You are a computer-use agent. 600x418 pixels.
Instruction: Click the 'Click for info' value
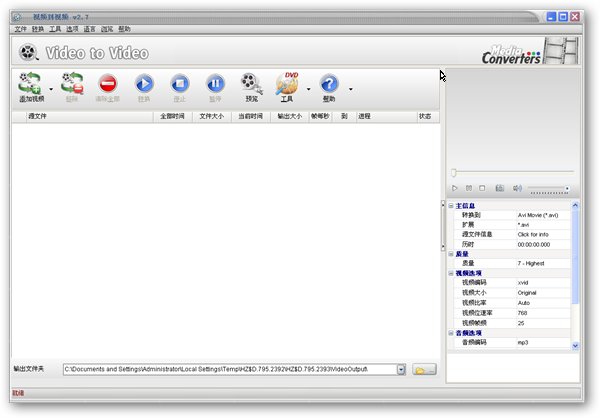pyautogui.click(x=533, y=234)
